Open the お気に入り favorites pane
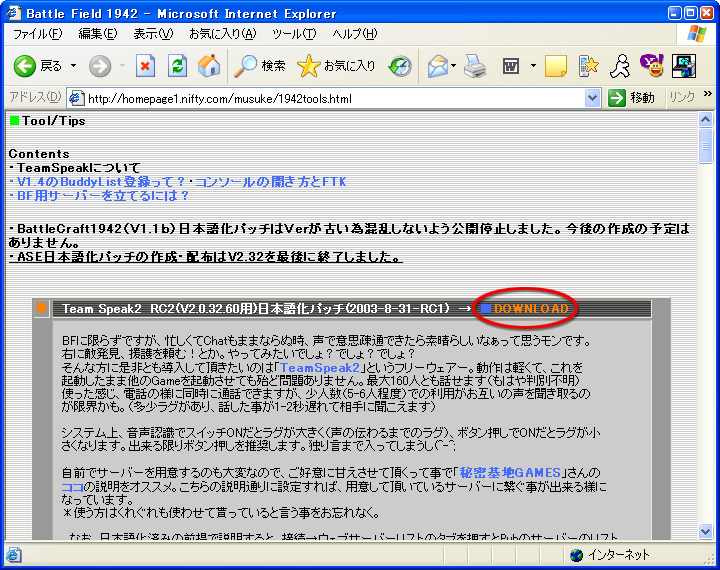720x570 pixels. (337, 66)
